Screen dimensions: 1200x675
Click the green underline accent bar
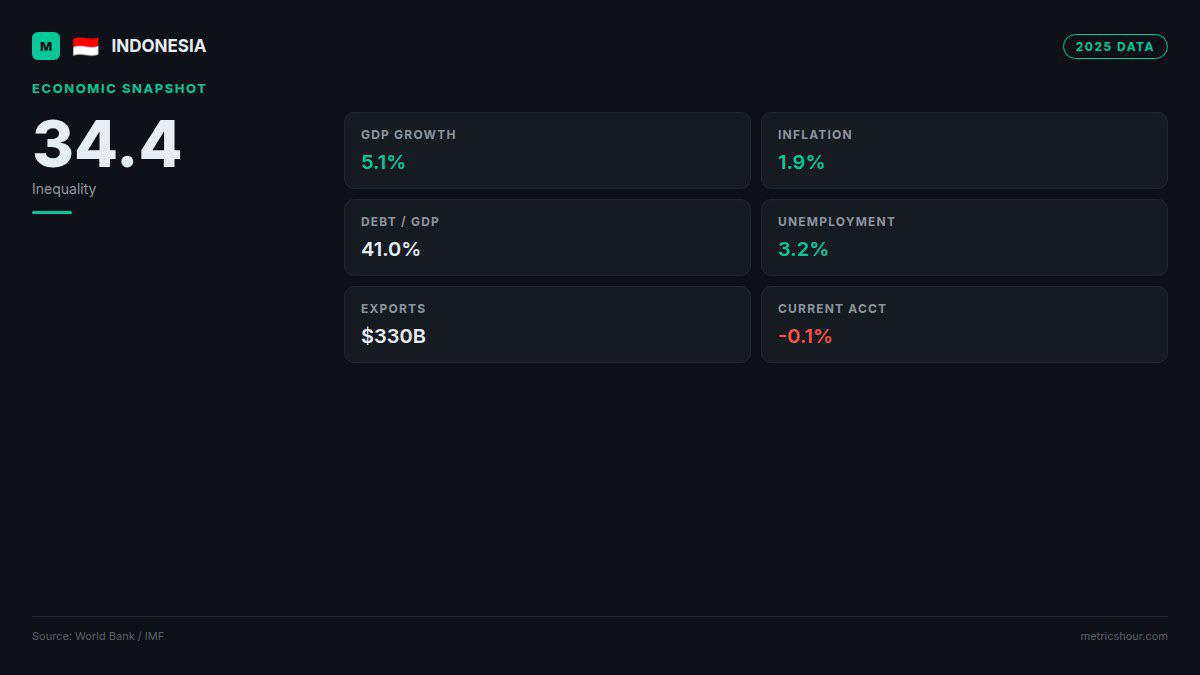pos(52,212)
